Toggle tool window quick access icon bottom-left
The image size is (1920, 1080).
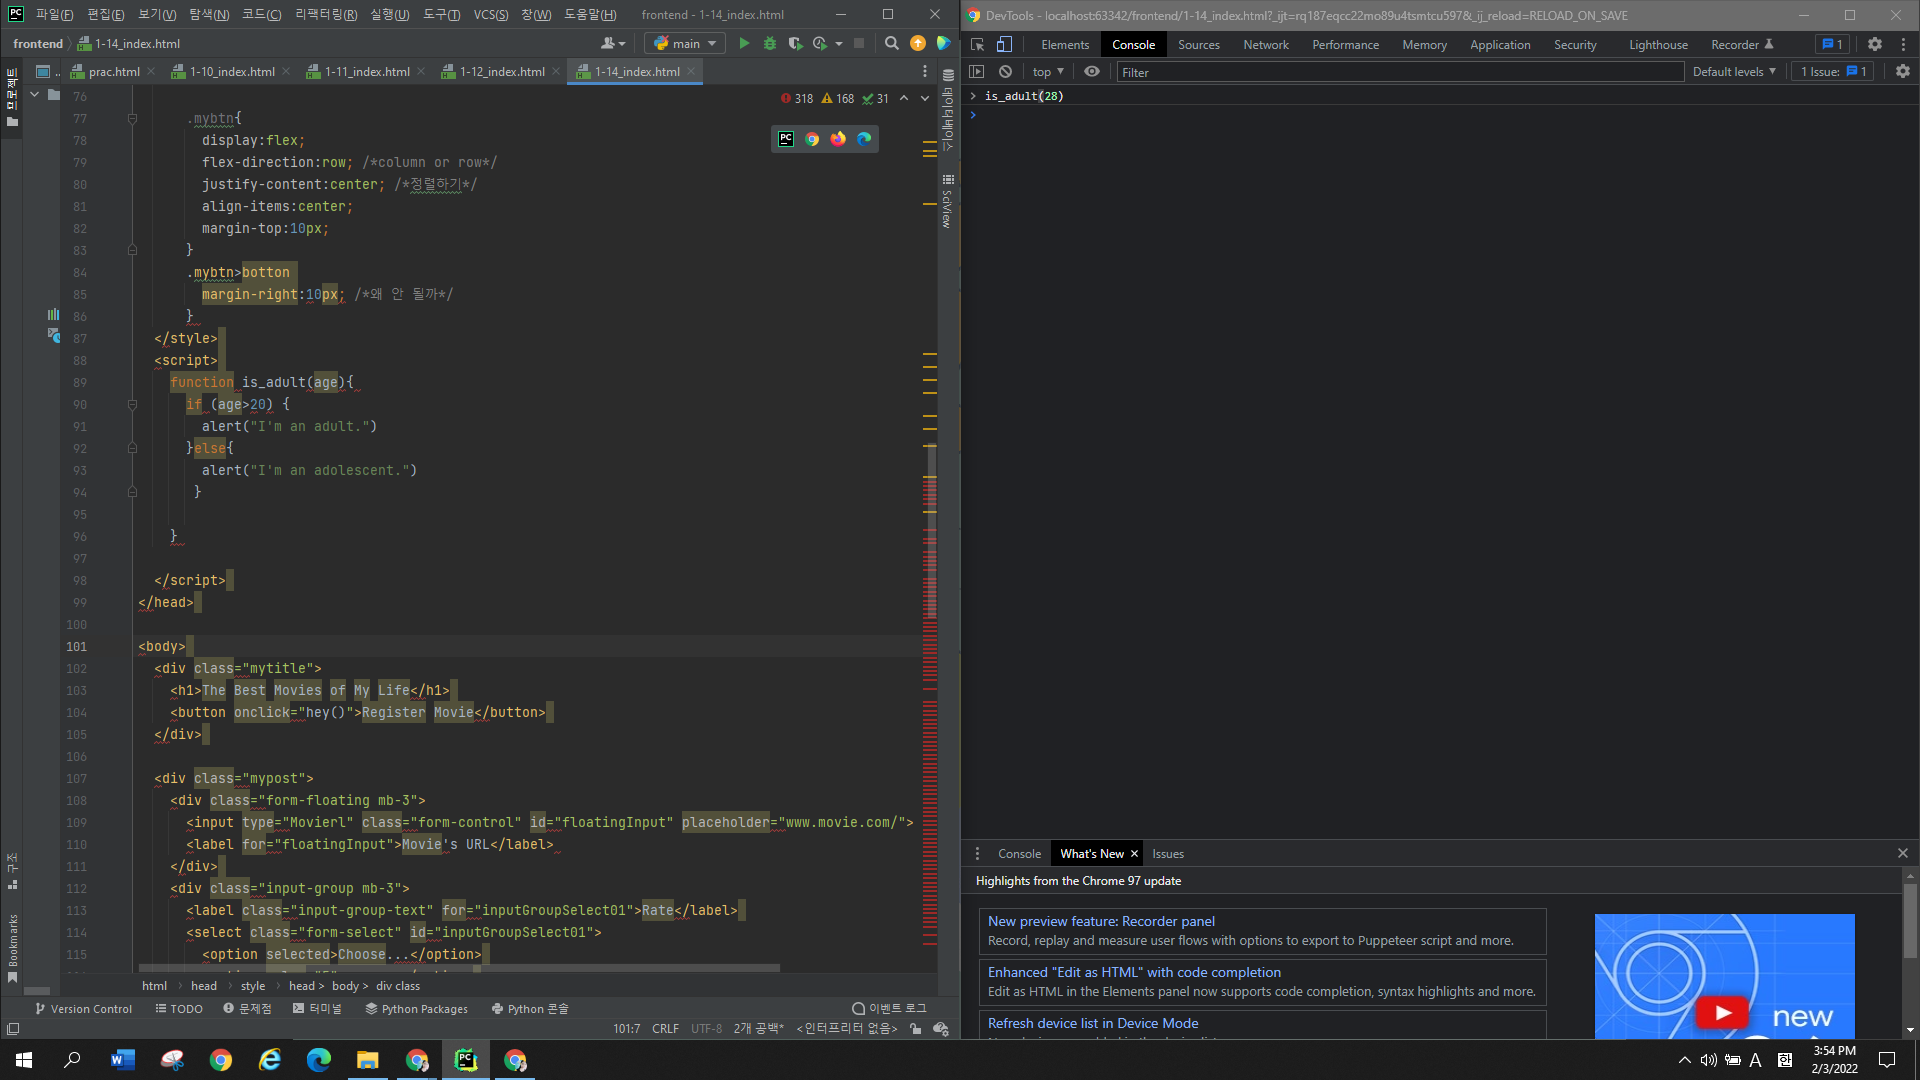tap(13, 1028)
